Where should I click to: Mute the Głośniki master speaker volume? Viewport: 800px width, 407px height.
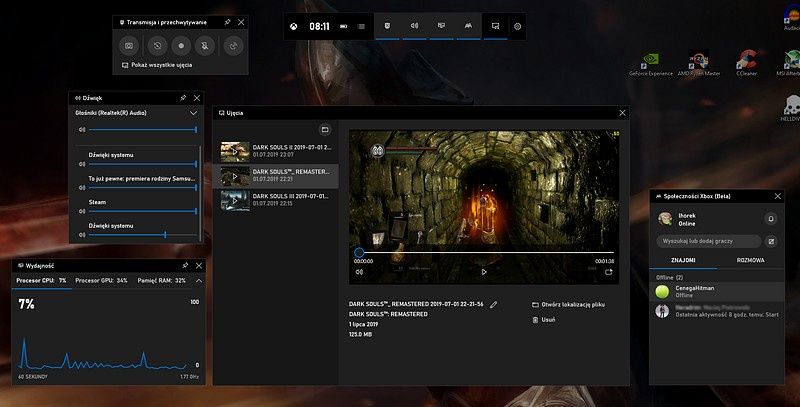coord(82,130)
